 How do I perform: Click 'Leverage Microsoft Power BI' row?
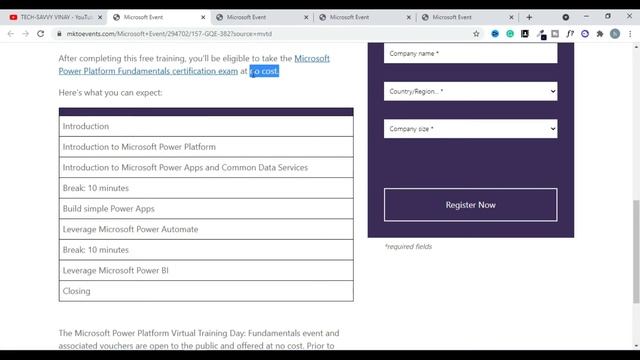(206, 270)
